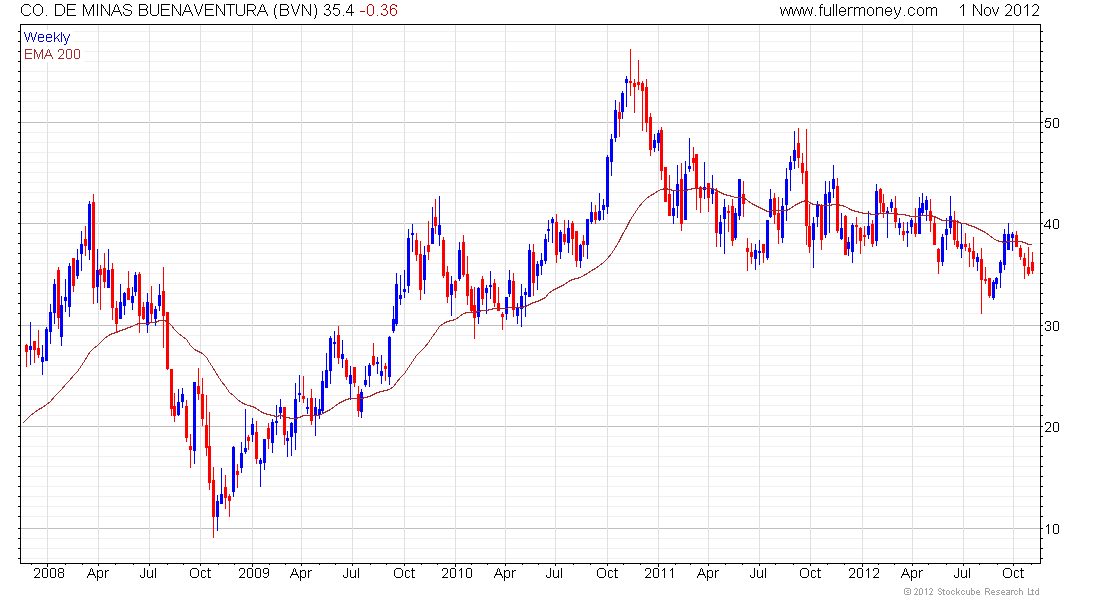Select the 2010 year marker on time axis
The height and width of the screenshot is (600, 1100).
click(456, 574)
